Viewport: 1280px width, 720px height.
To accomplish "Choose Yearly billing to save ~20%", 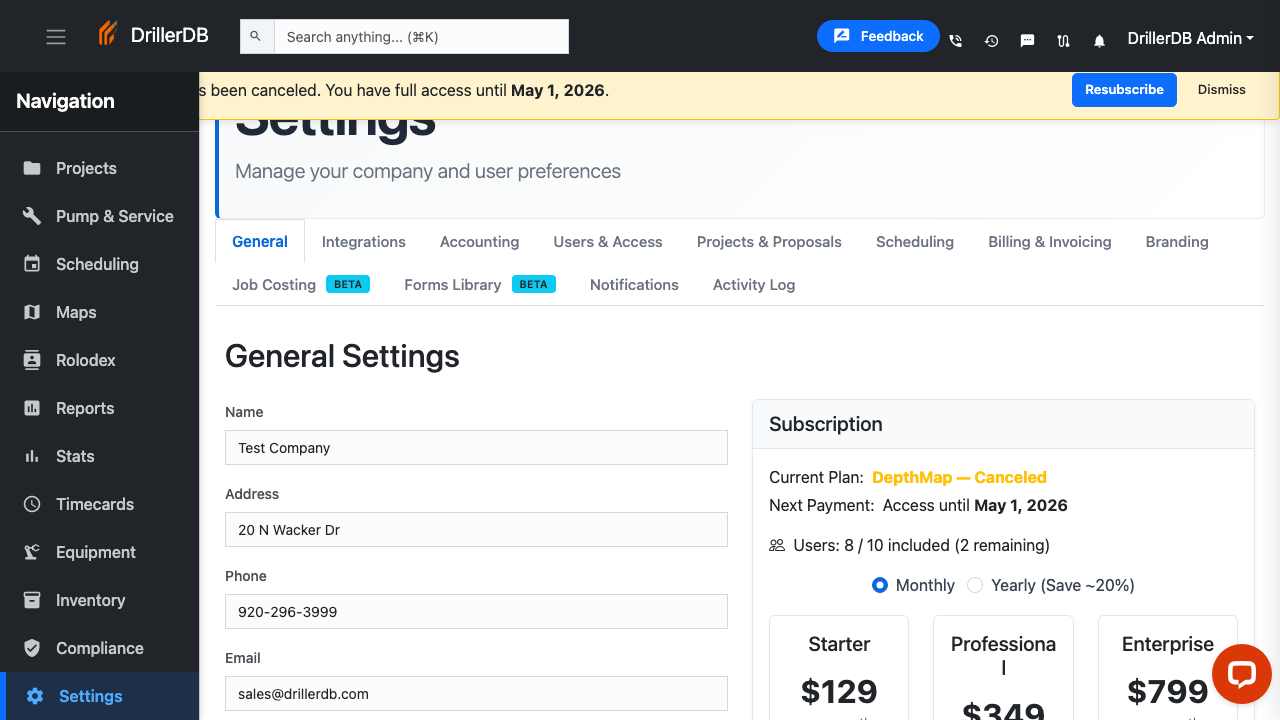I will tap(975, 585).
